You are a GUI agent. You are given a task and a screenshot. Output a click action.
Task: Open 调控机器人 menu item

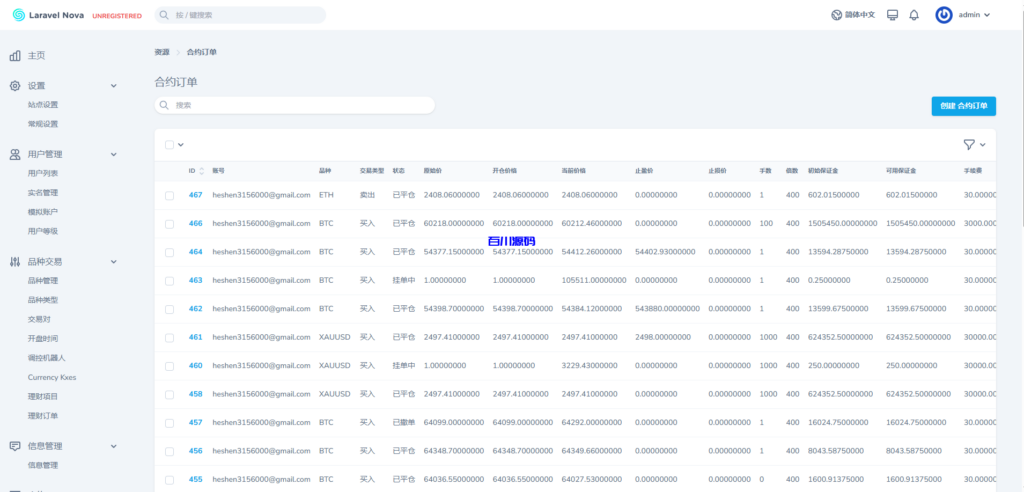tap(47, 358)
